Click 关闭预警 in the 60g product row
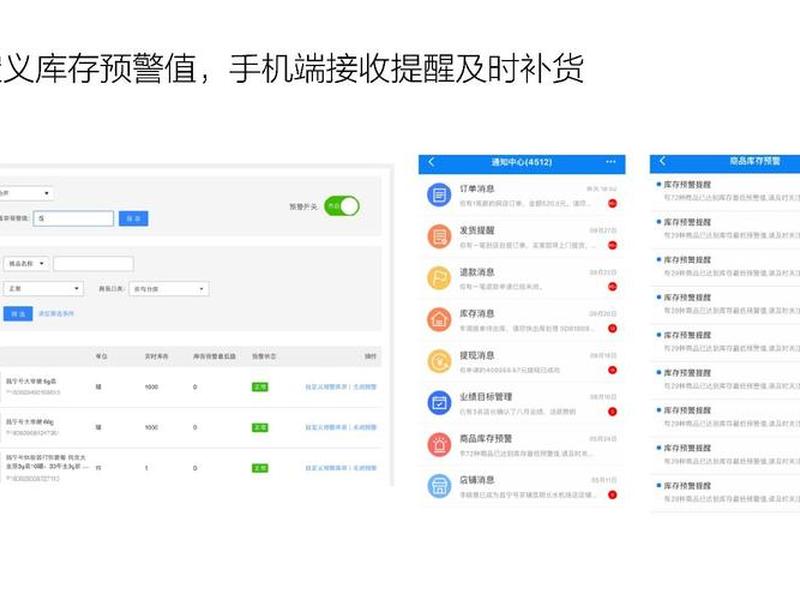The height and width of the screenshot is (600, 800). coord(365,428)
